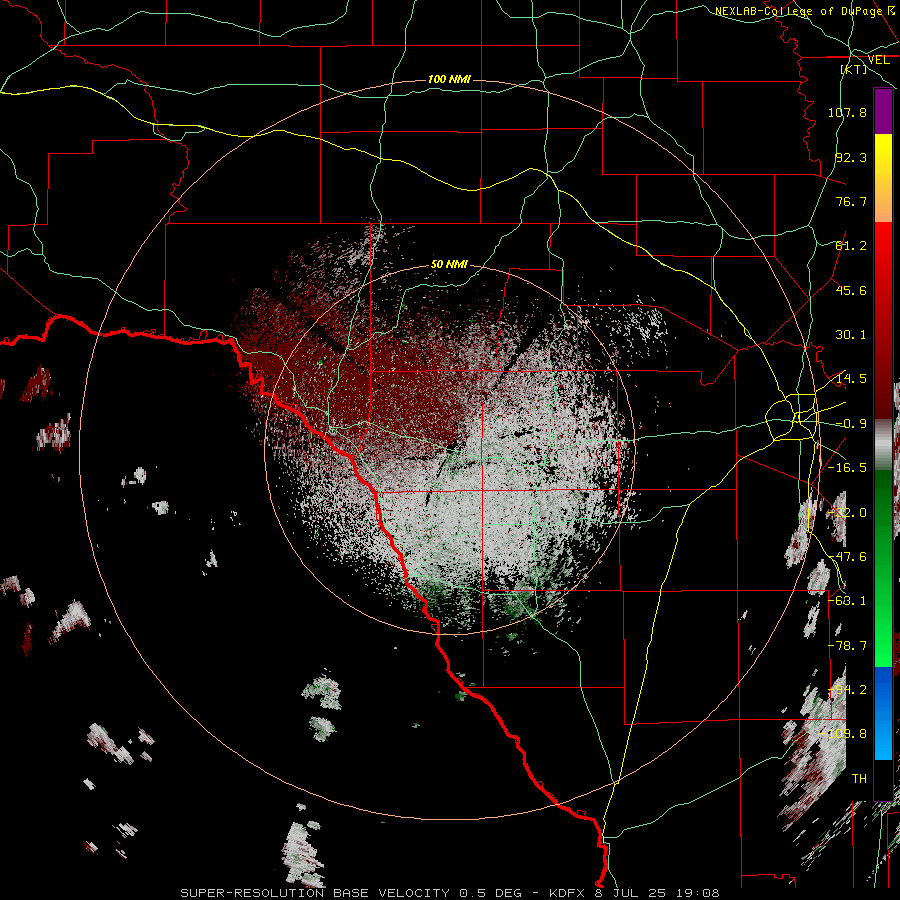The width and height of the screenshot is (900, 900).
Task: Pick the gray near-zero segment of color bar
Action: [x=883, y=445]
